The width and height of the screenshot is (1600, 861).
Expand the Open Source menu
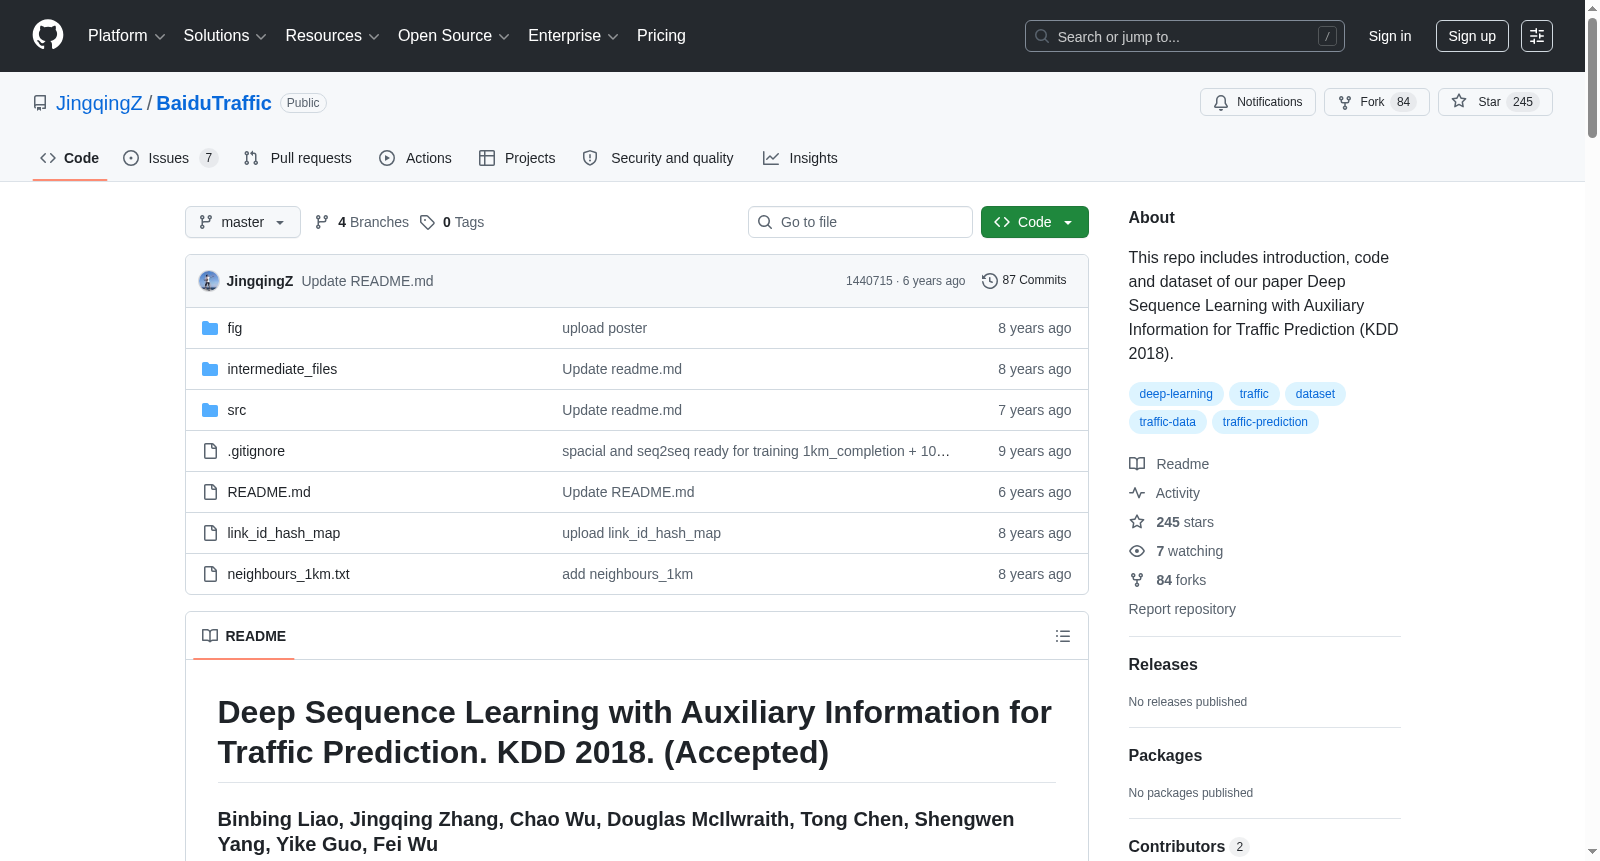point(454,36)
